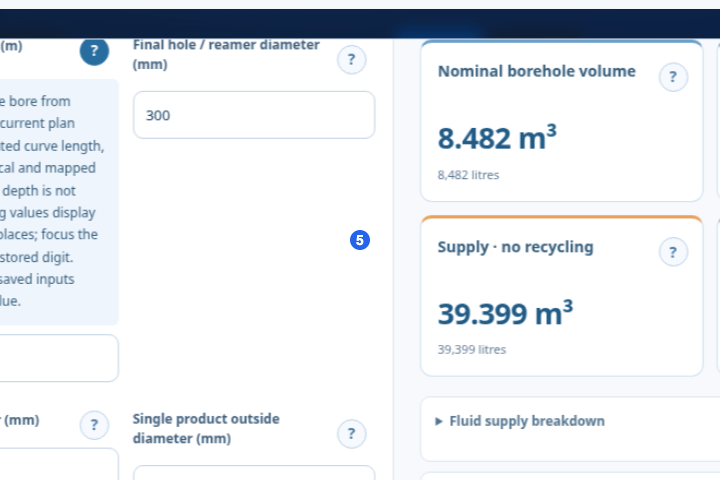The height and width of the screenshot is (480, 720).
Task: Click the filled blue help icon beside (m)
Action: (x=94, y=51)
